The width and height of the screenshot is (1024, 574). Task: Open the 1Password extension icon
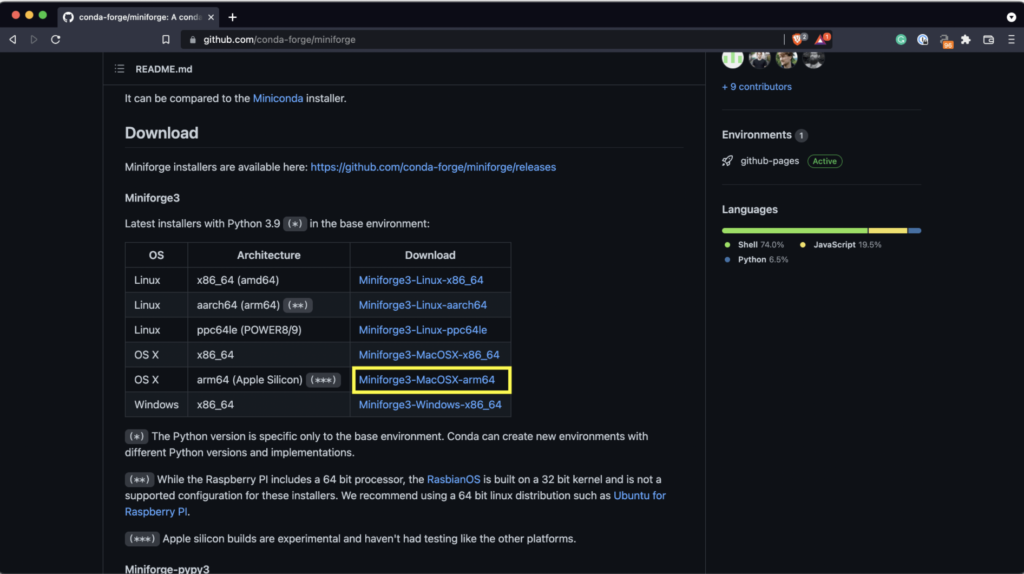point(922,40)
